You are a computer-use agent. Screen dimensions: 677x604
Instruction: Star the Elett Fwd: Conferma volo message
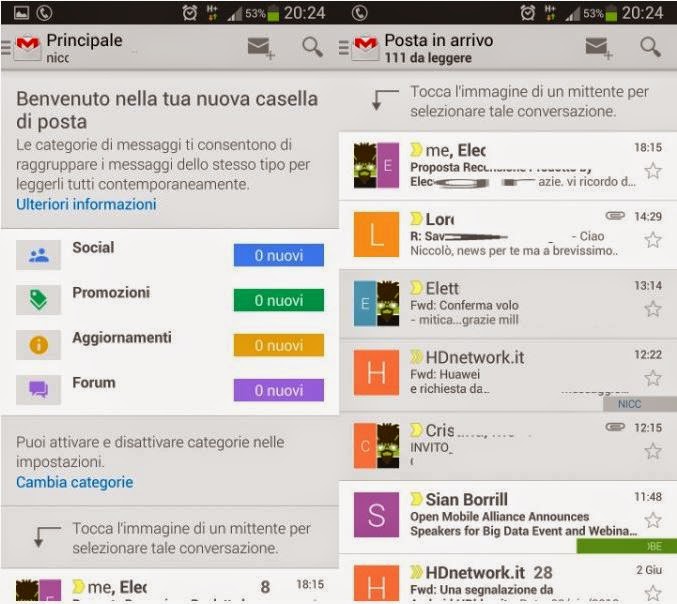tap(653, 309)
